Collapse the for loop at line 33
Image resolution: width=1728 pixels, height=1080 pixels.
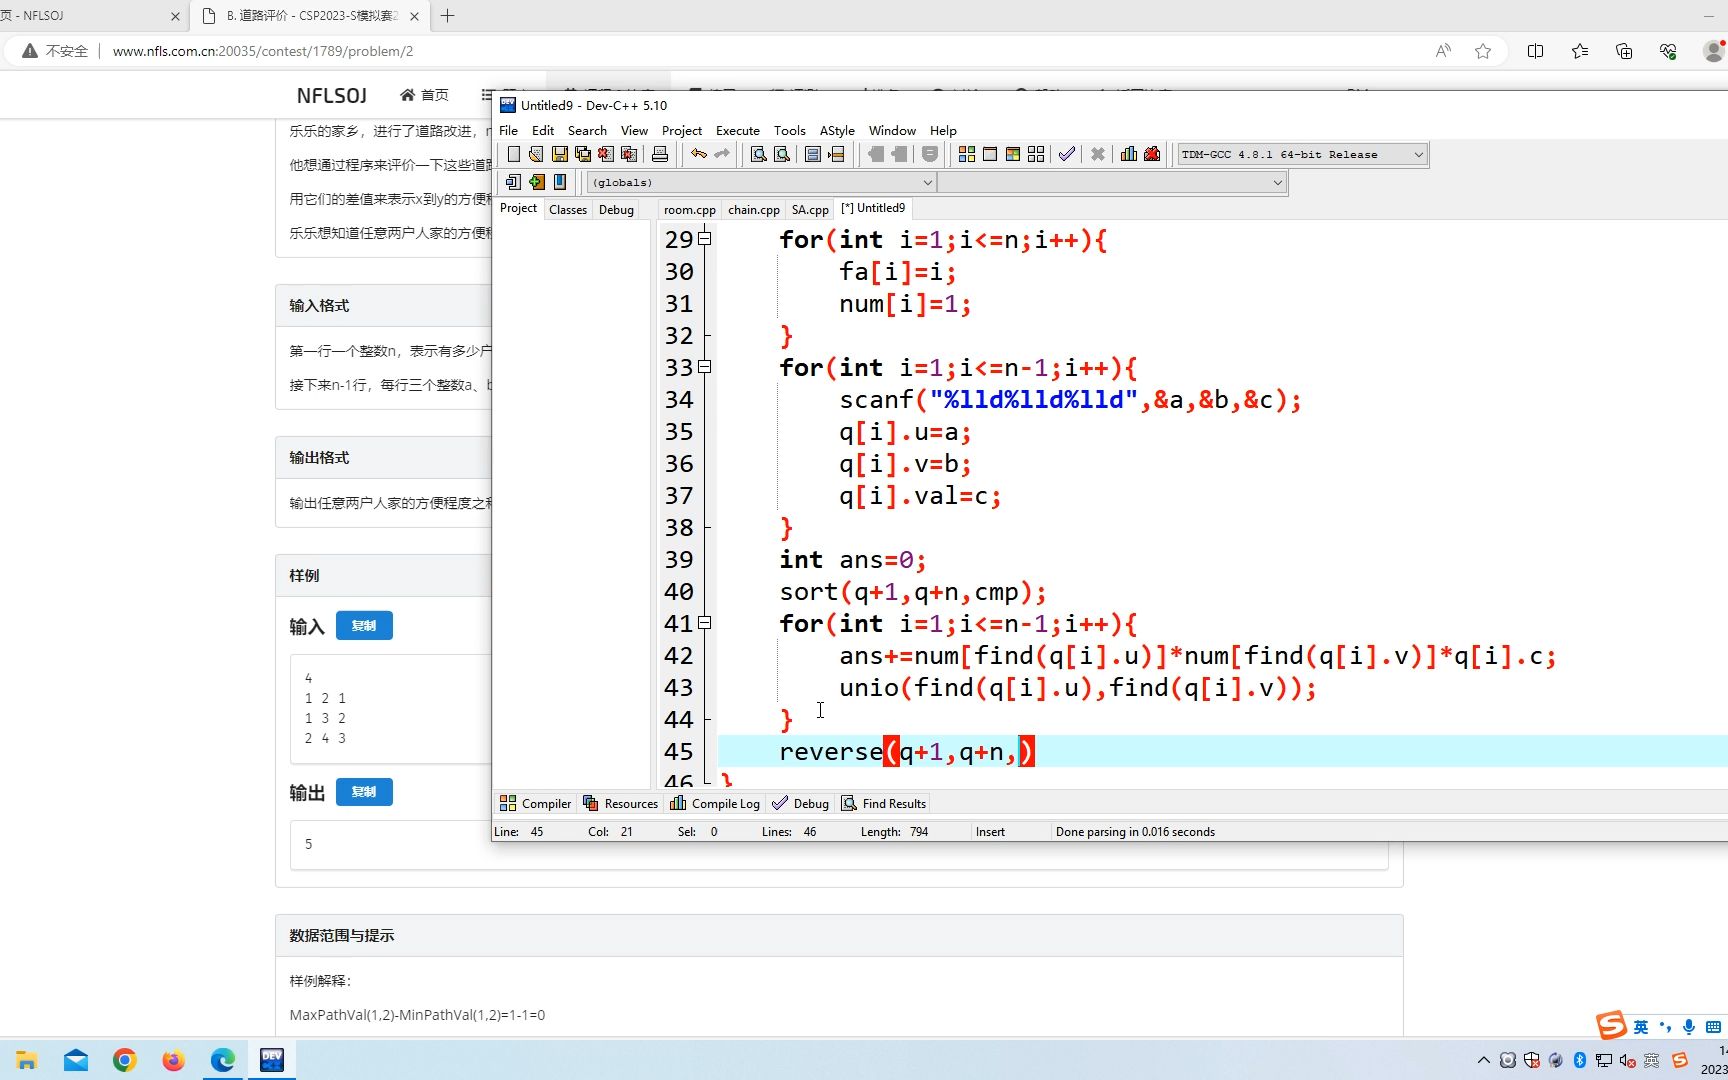pyautogui.click(x=705, y=367)
